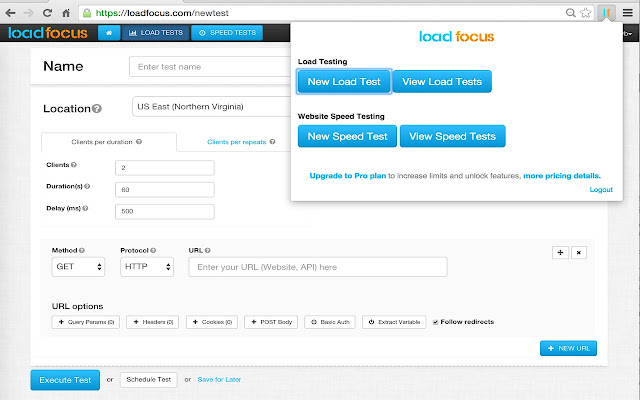Reload the page with the refresh icon
This screenshot has width=640, height=400.
coord(47,13)
